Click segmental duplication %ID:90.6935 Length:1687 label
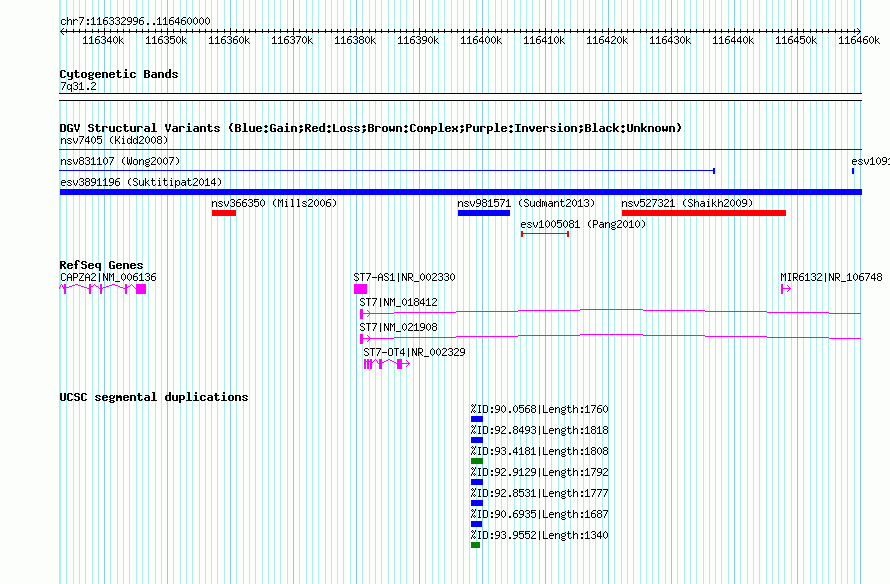 pyautogui.click(x=539, y=514)
